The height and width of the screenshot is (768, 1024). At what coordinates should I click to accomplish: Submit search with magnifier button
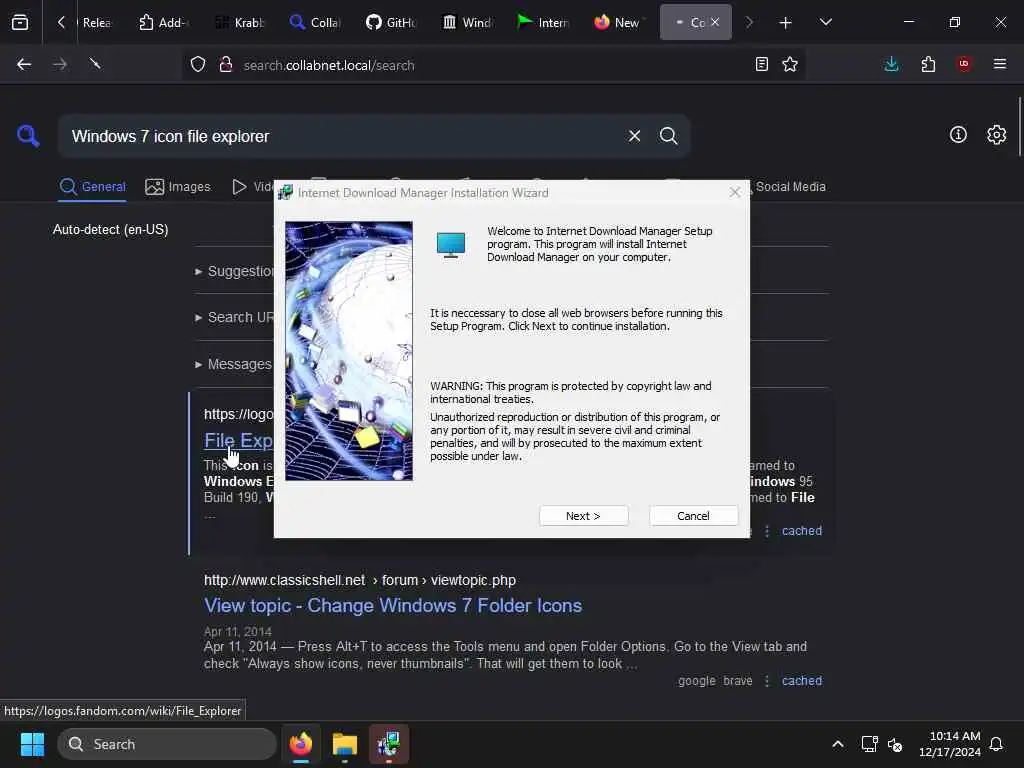tap(668, 136)
